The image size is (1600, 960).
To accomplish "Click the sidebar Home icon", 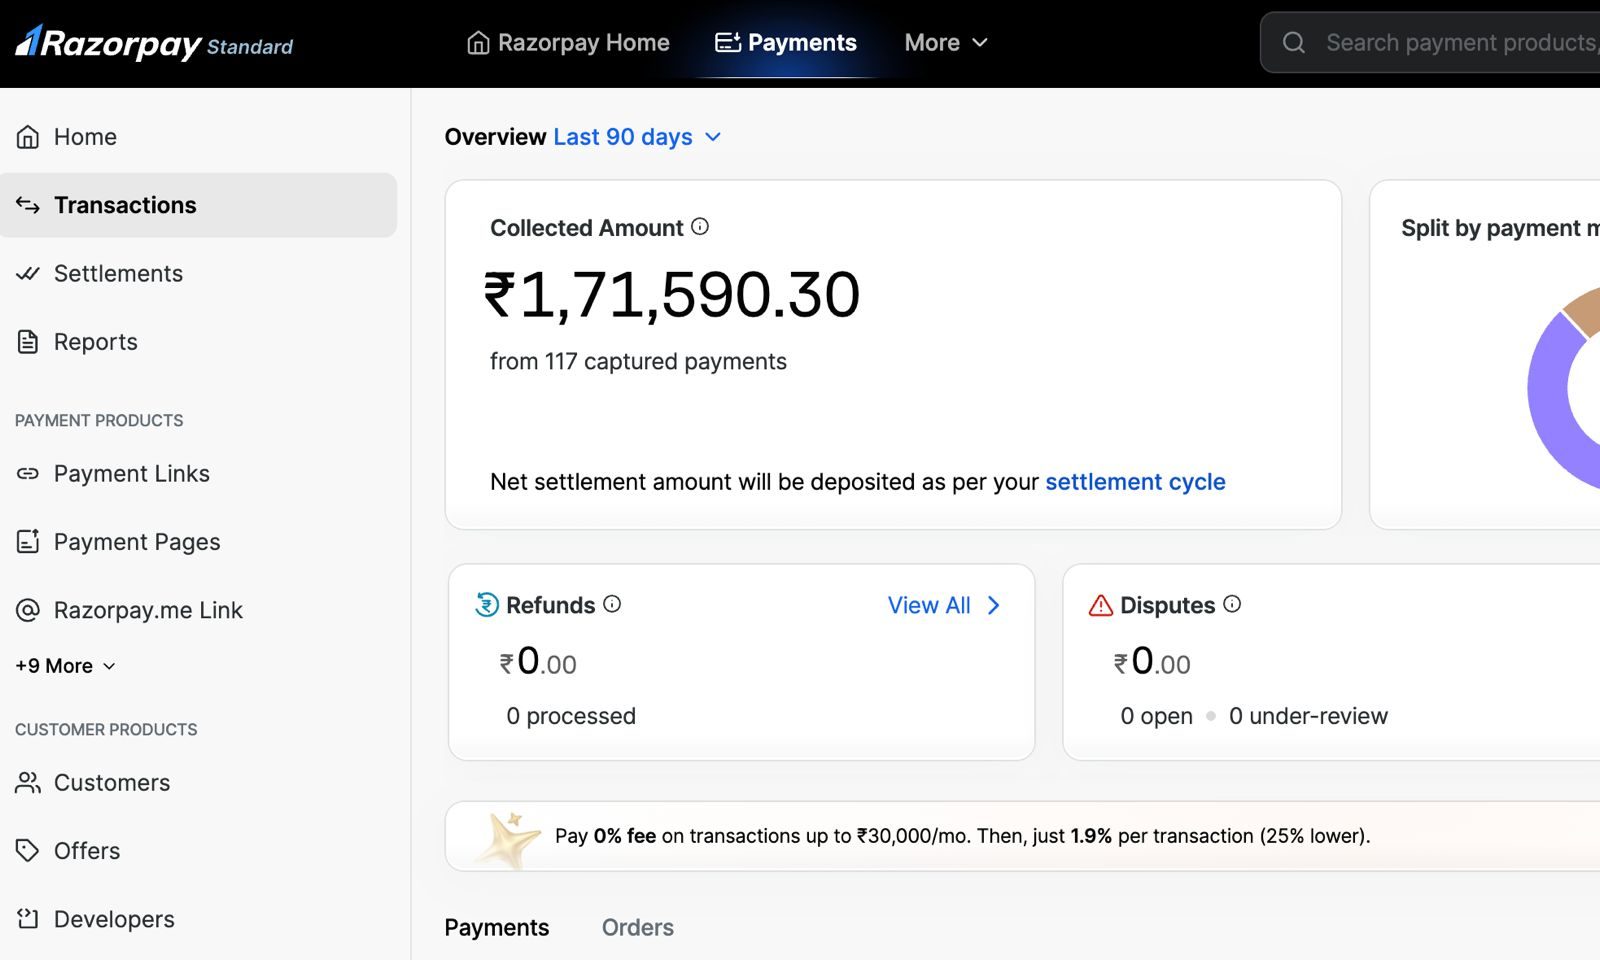I will coord(28,137).
